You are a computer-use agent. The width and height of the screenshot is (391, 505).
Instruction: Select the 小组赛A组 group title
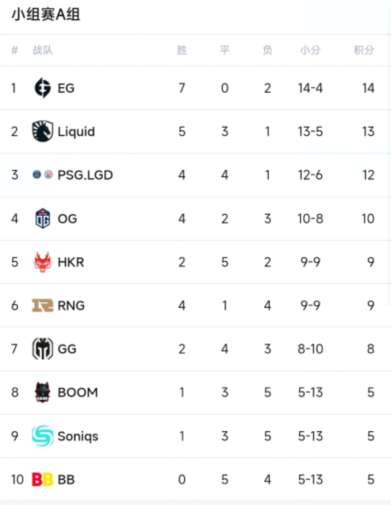46,15
